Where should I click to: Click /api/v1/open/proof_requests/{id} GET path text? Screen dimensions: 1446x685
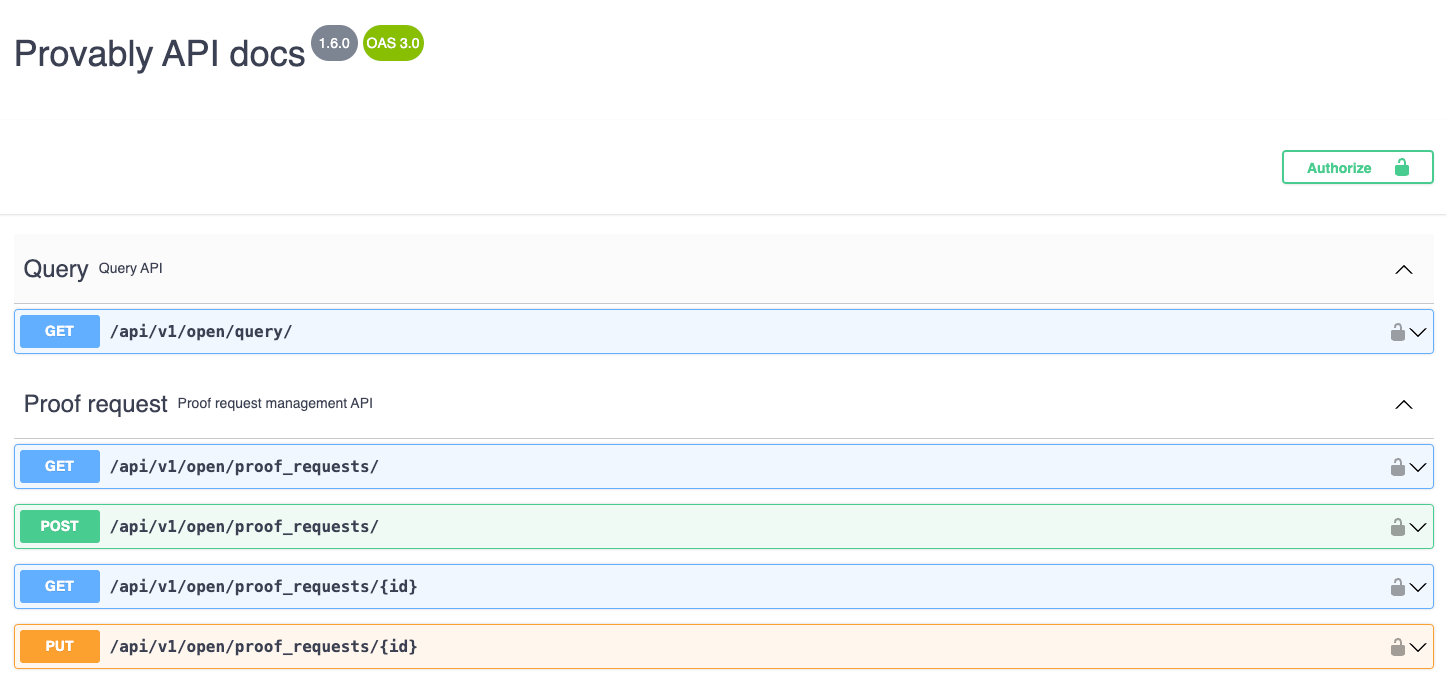pyautogui.click(x=263, y=587)
